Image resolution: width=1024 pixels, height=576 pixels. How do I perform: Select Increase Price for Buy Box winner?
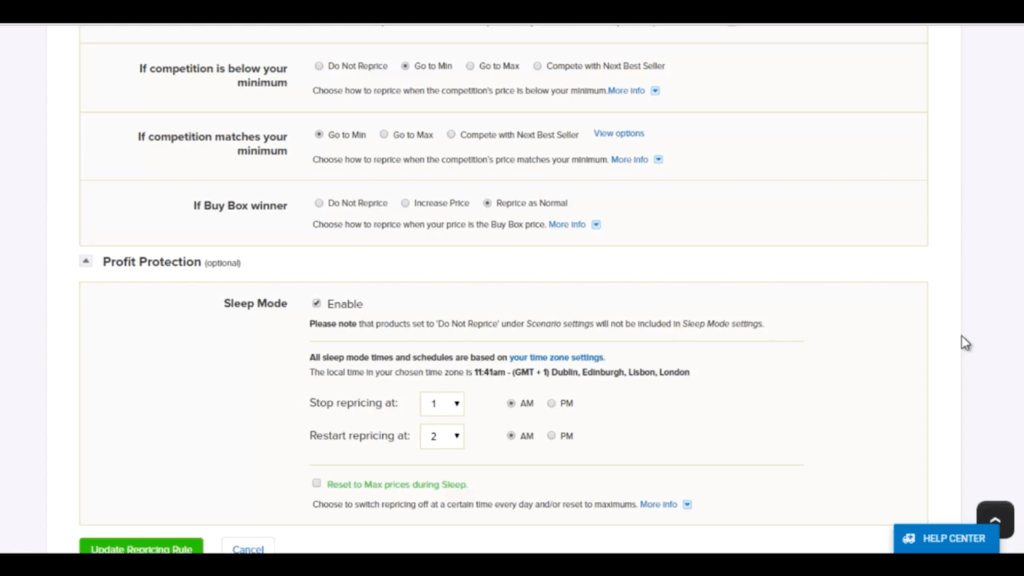coord(405,203)
